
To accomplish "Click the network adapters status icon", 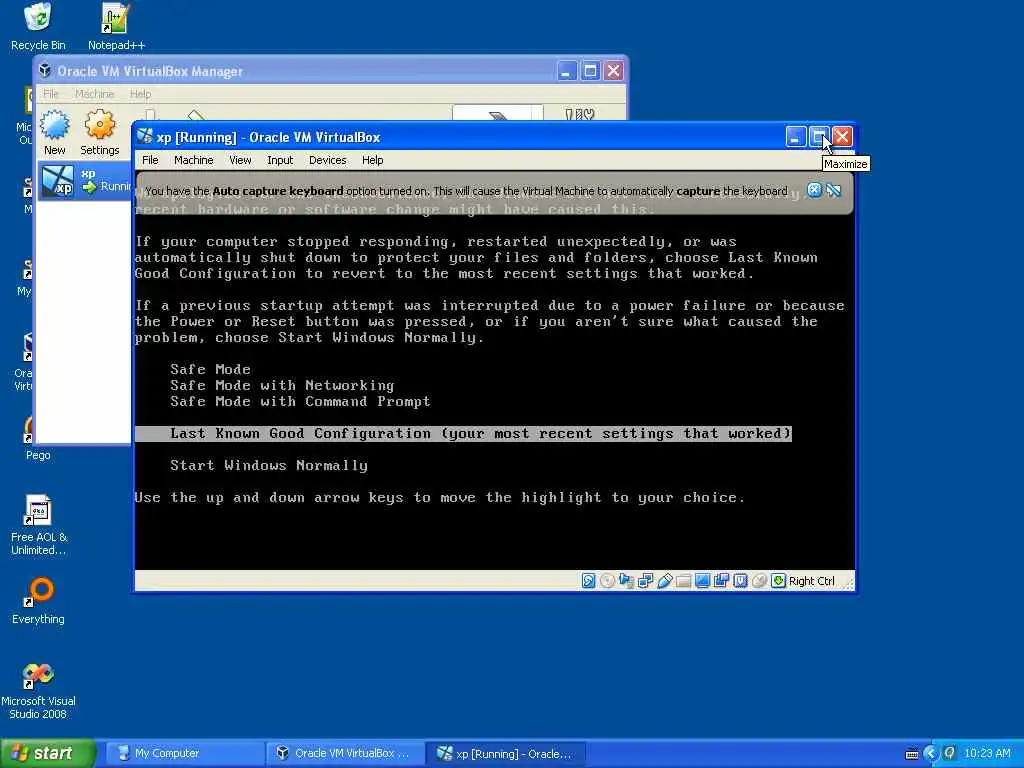I will [645, 581].
